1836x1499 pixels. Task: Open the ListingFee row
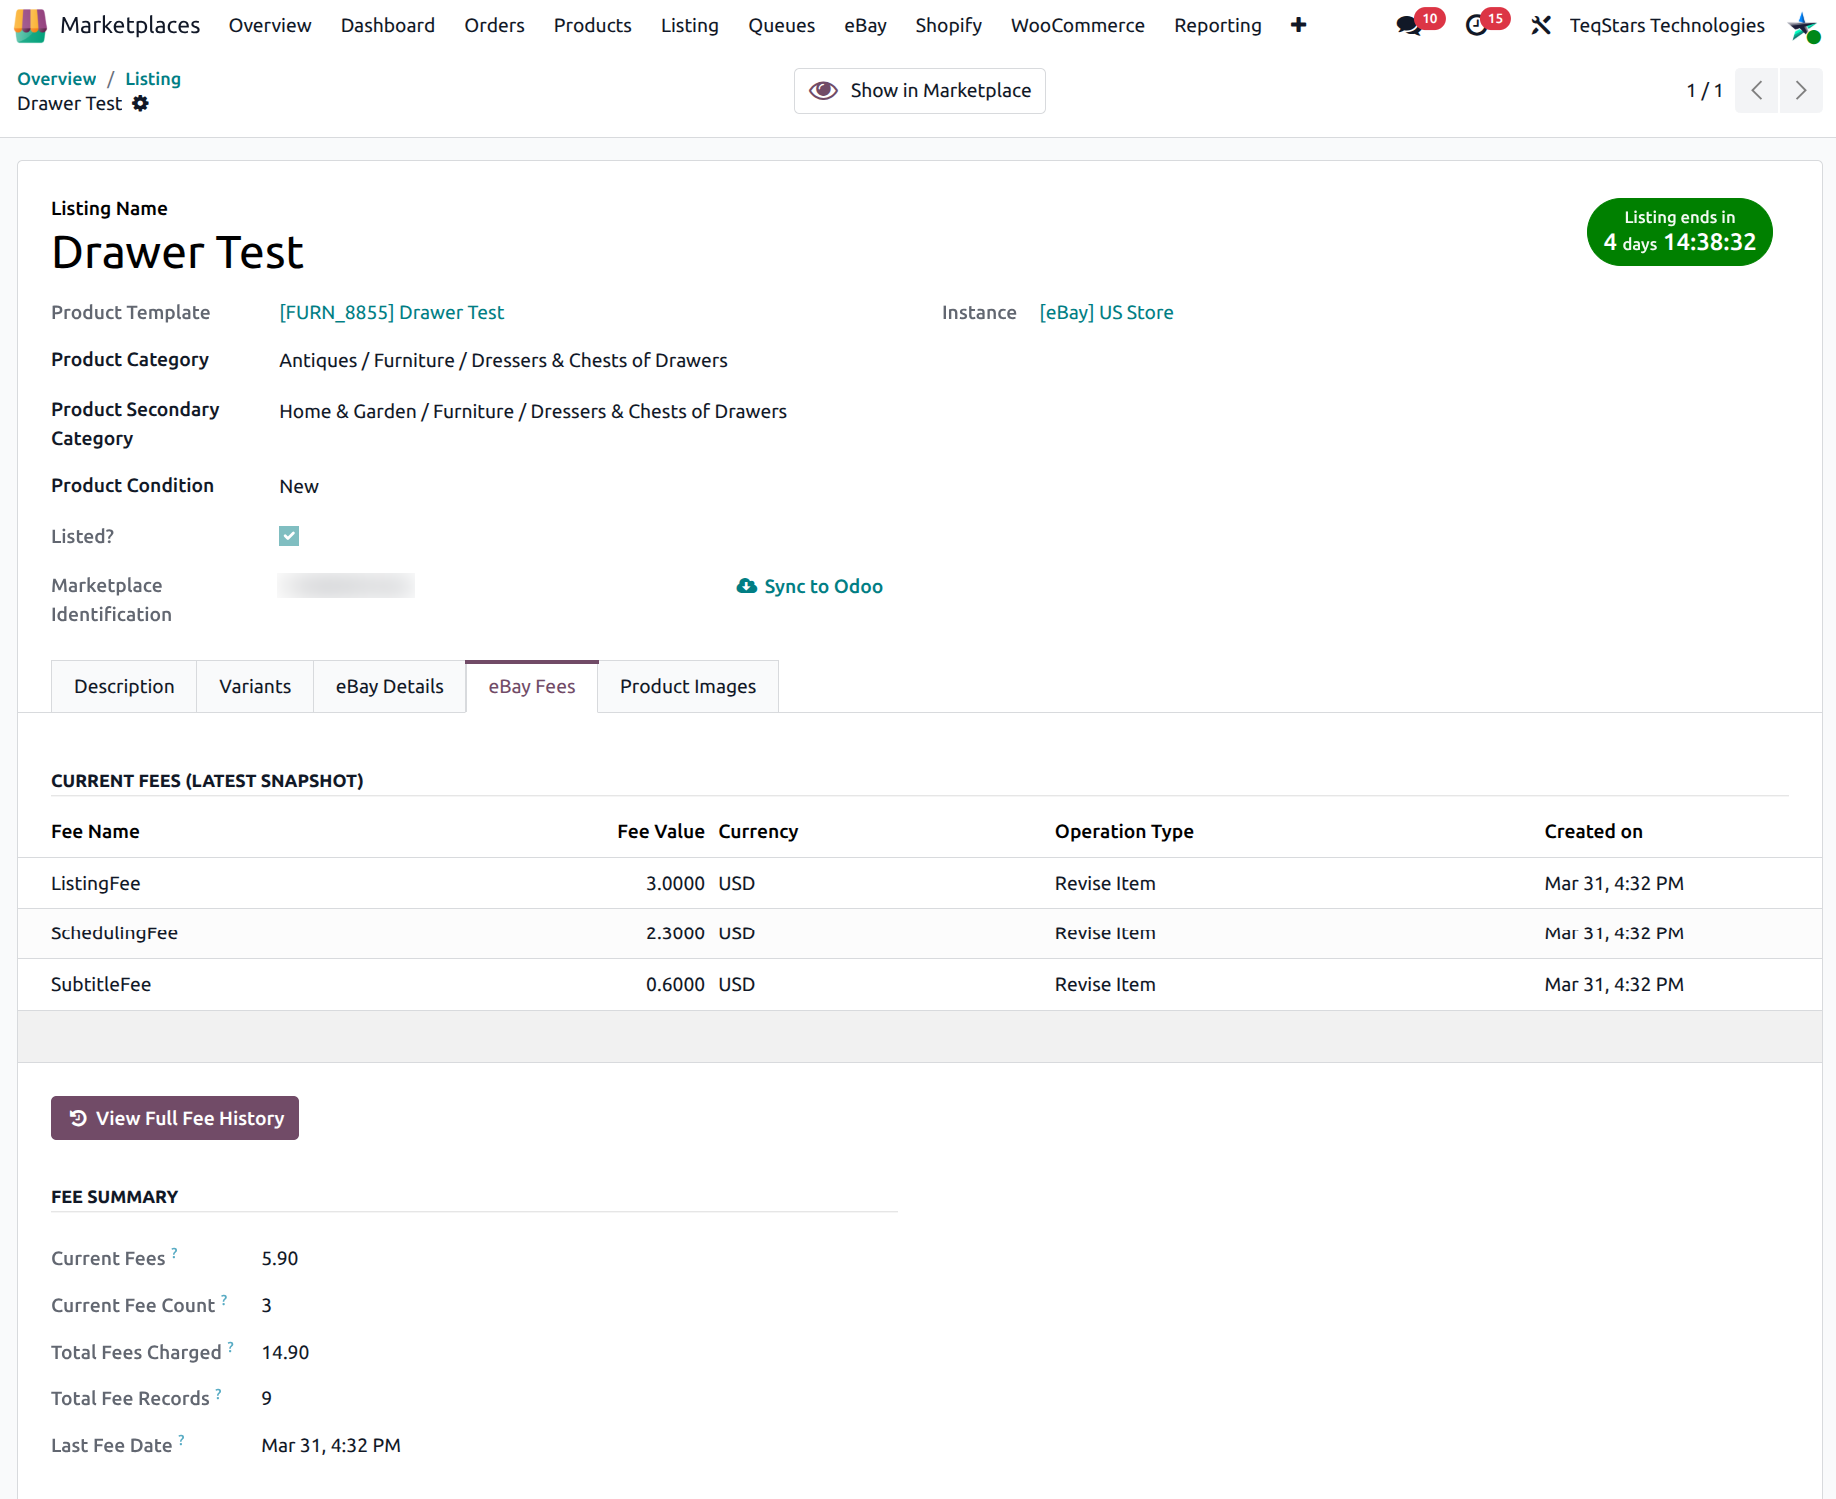click(x=919, y=883)
